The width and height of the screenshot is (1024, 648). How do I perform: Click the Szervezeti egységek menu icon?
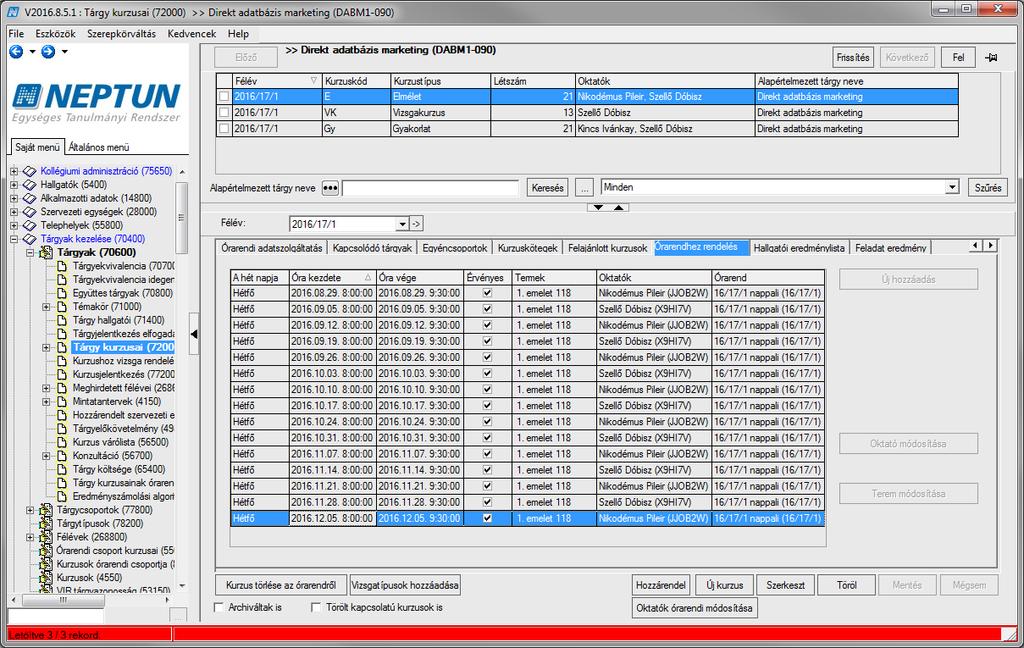(x=29, y=212)
